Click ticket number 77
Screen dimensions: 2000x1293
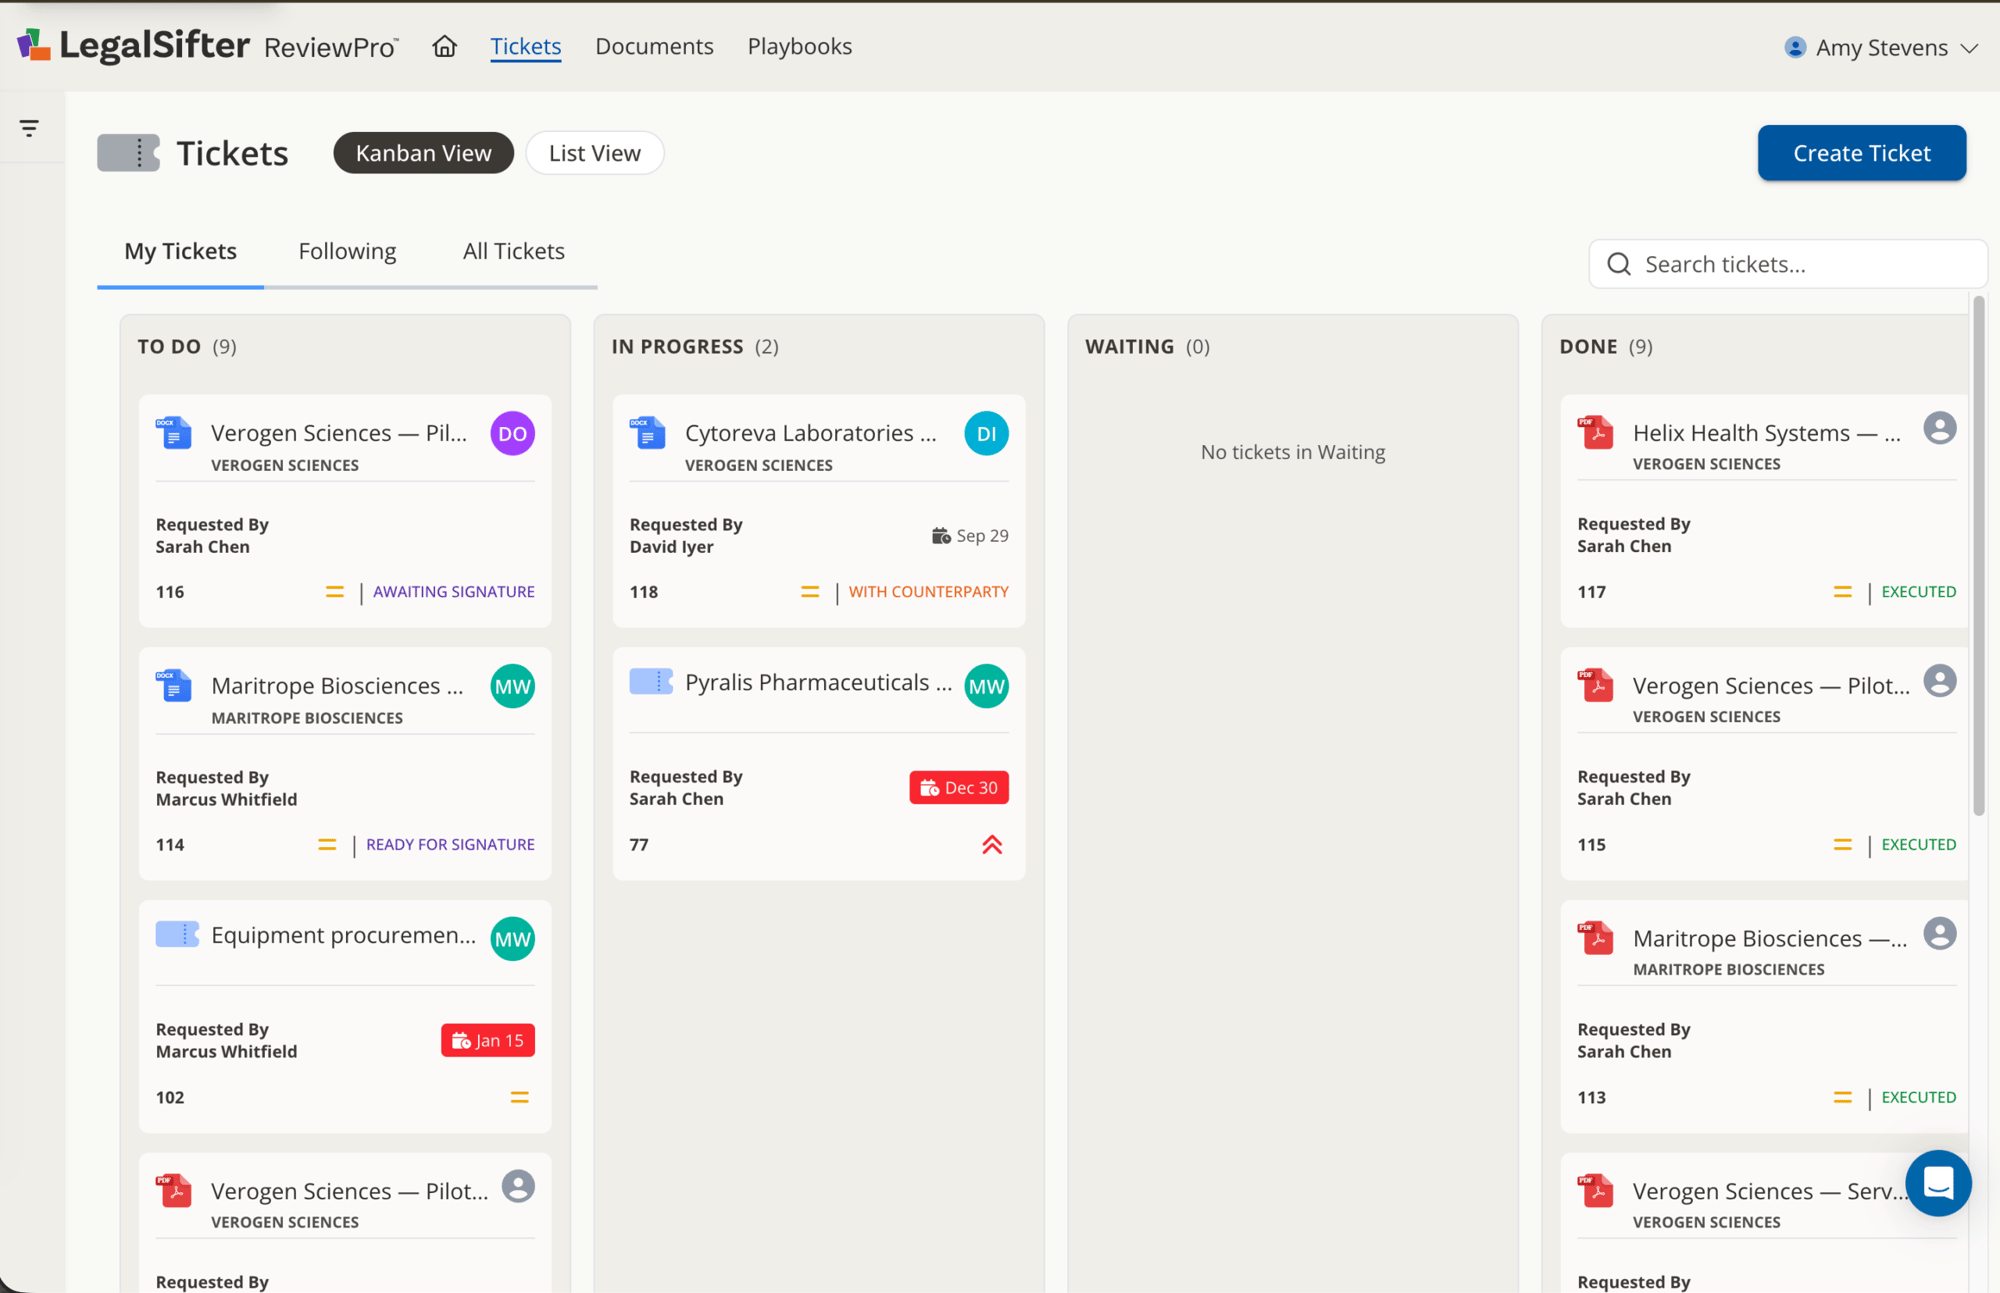point(639,845)
